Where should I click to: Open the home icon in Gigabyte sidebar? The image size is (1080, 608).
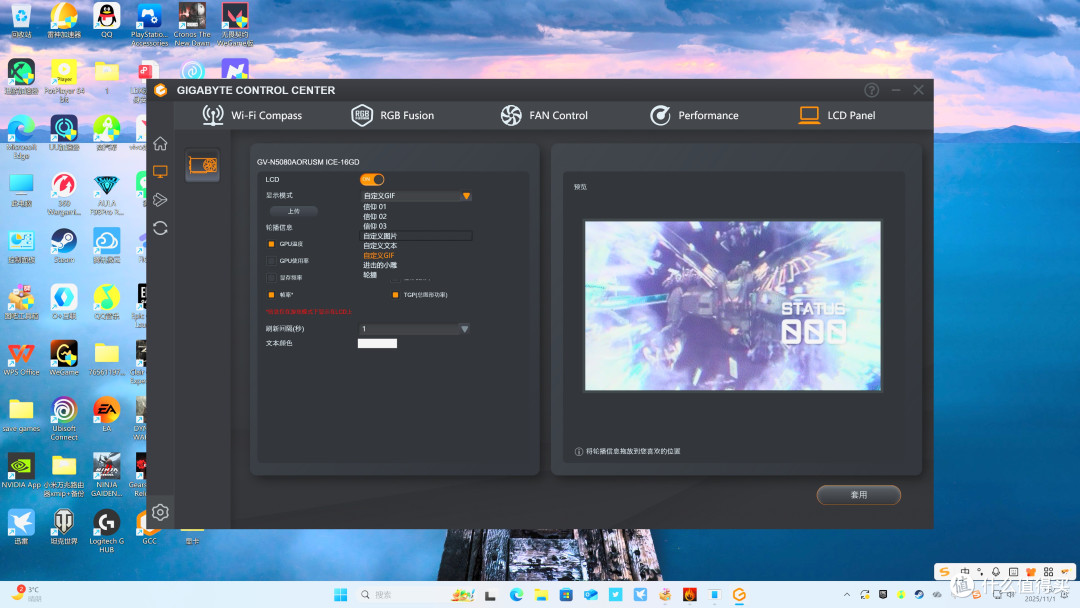point(160,143)
